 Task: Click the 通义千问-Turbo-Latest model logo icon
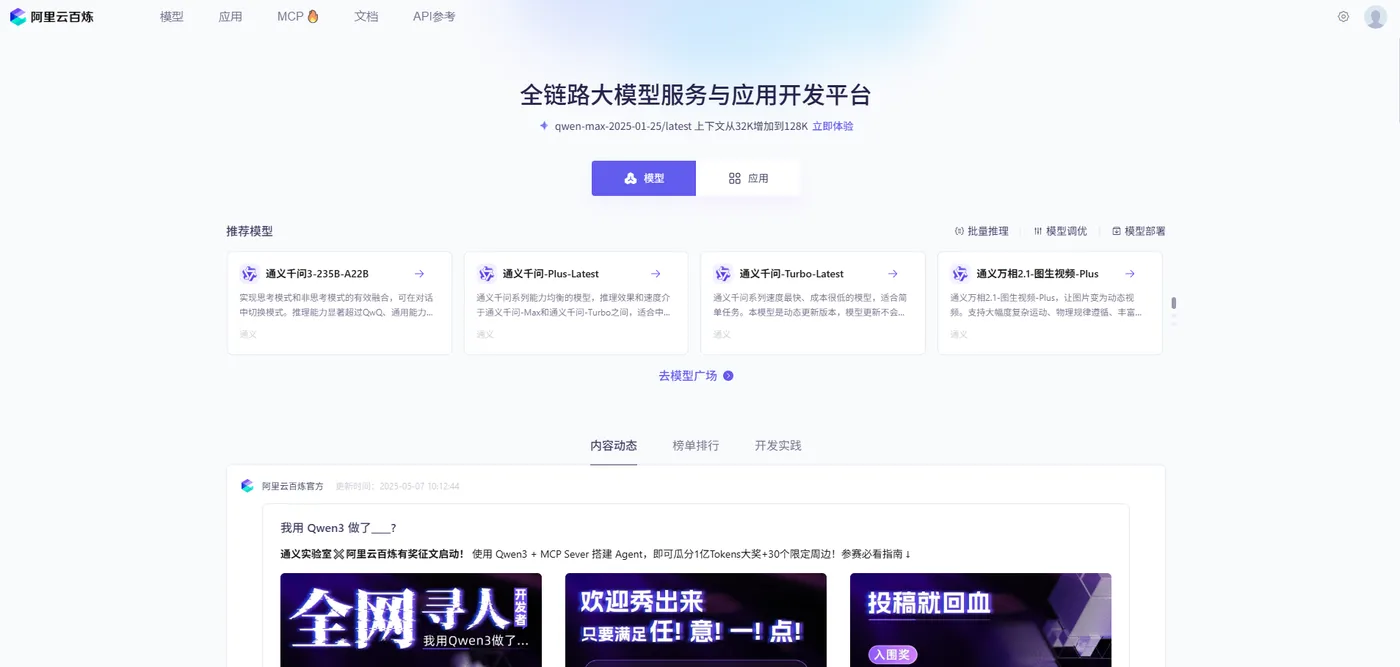(723, 274)
